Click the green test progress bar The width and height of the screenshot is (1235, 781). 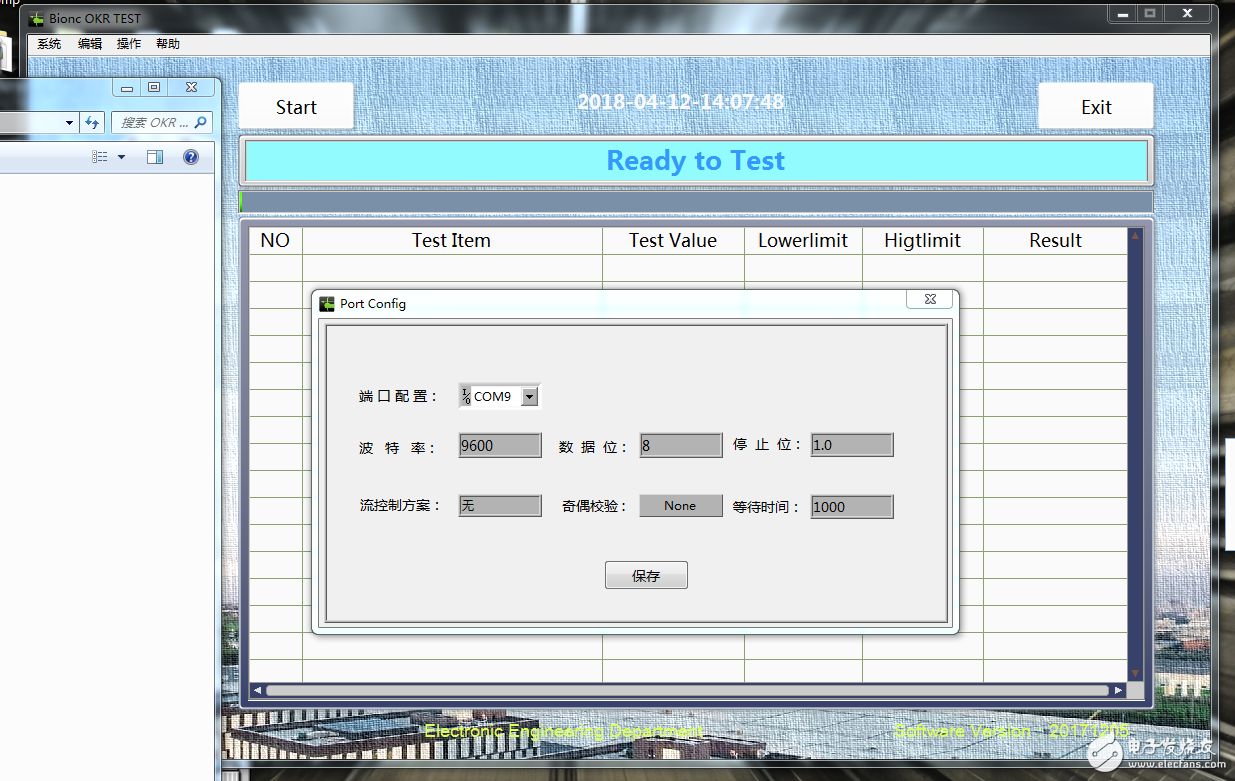[696, 202]
